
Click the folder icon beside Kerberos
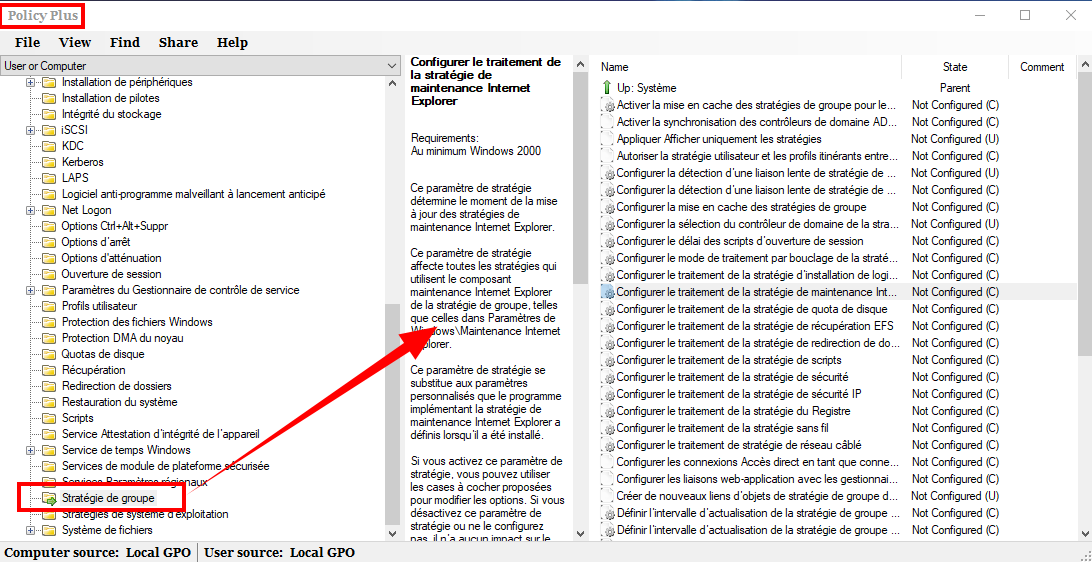point(49,162)
